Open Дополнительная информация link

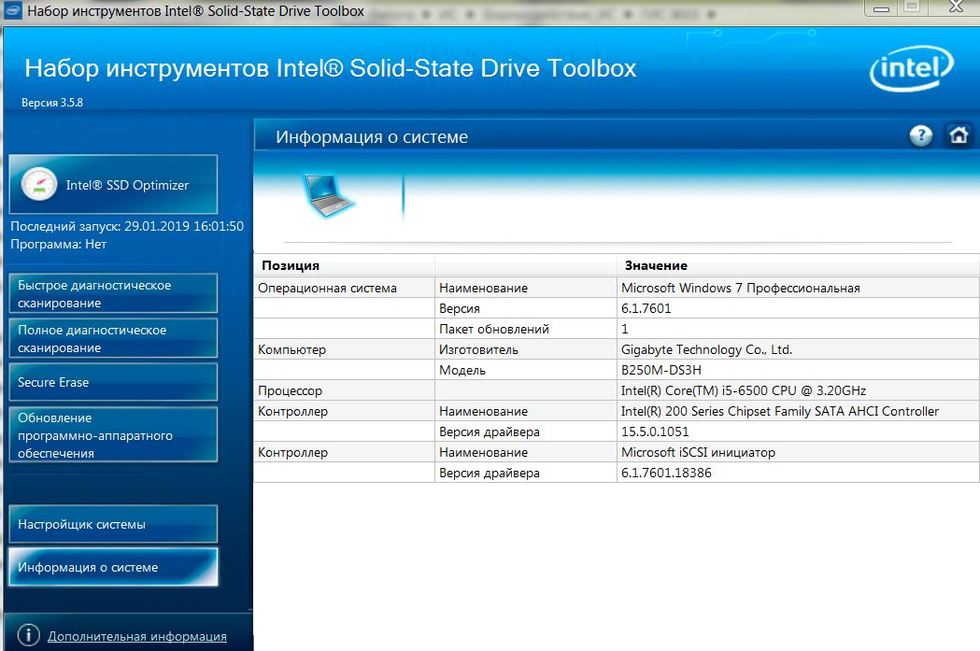(x=137, y=636)
